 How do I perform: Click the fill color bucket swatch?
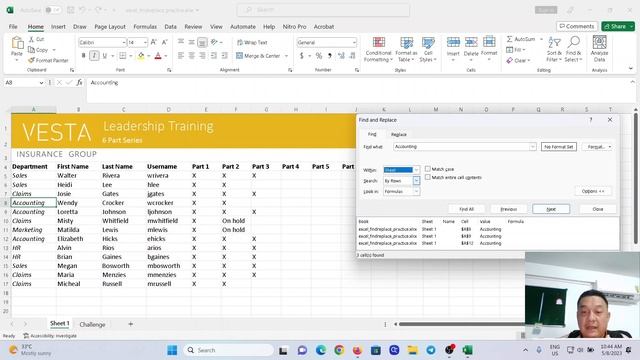click(141, 56)
